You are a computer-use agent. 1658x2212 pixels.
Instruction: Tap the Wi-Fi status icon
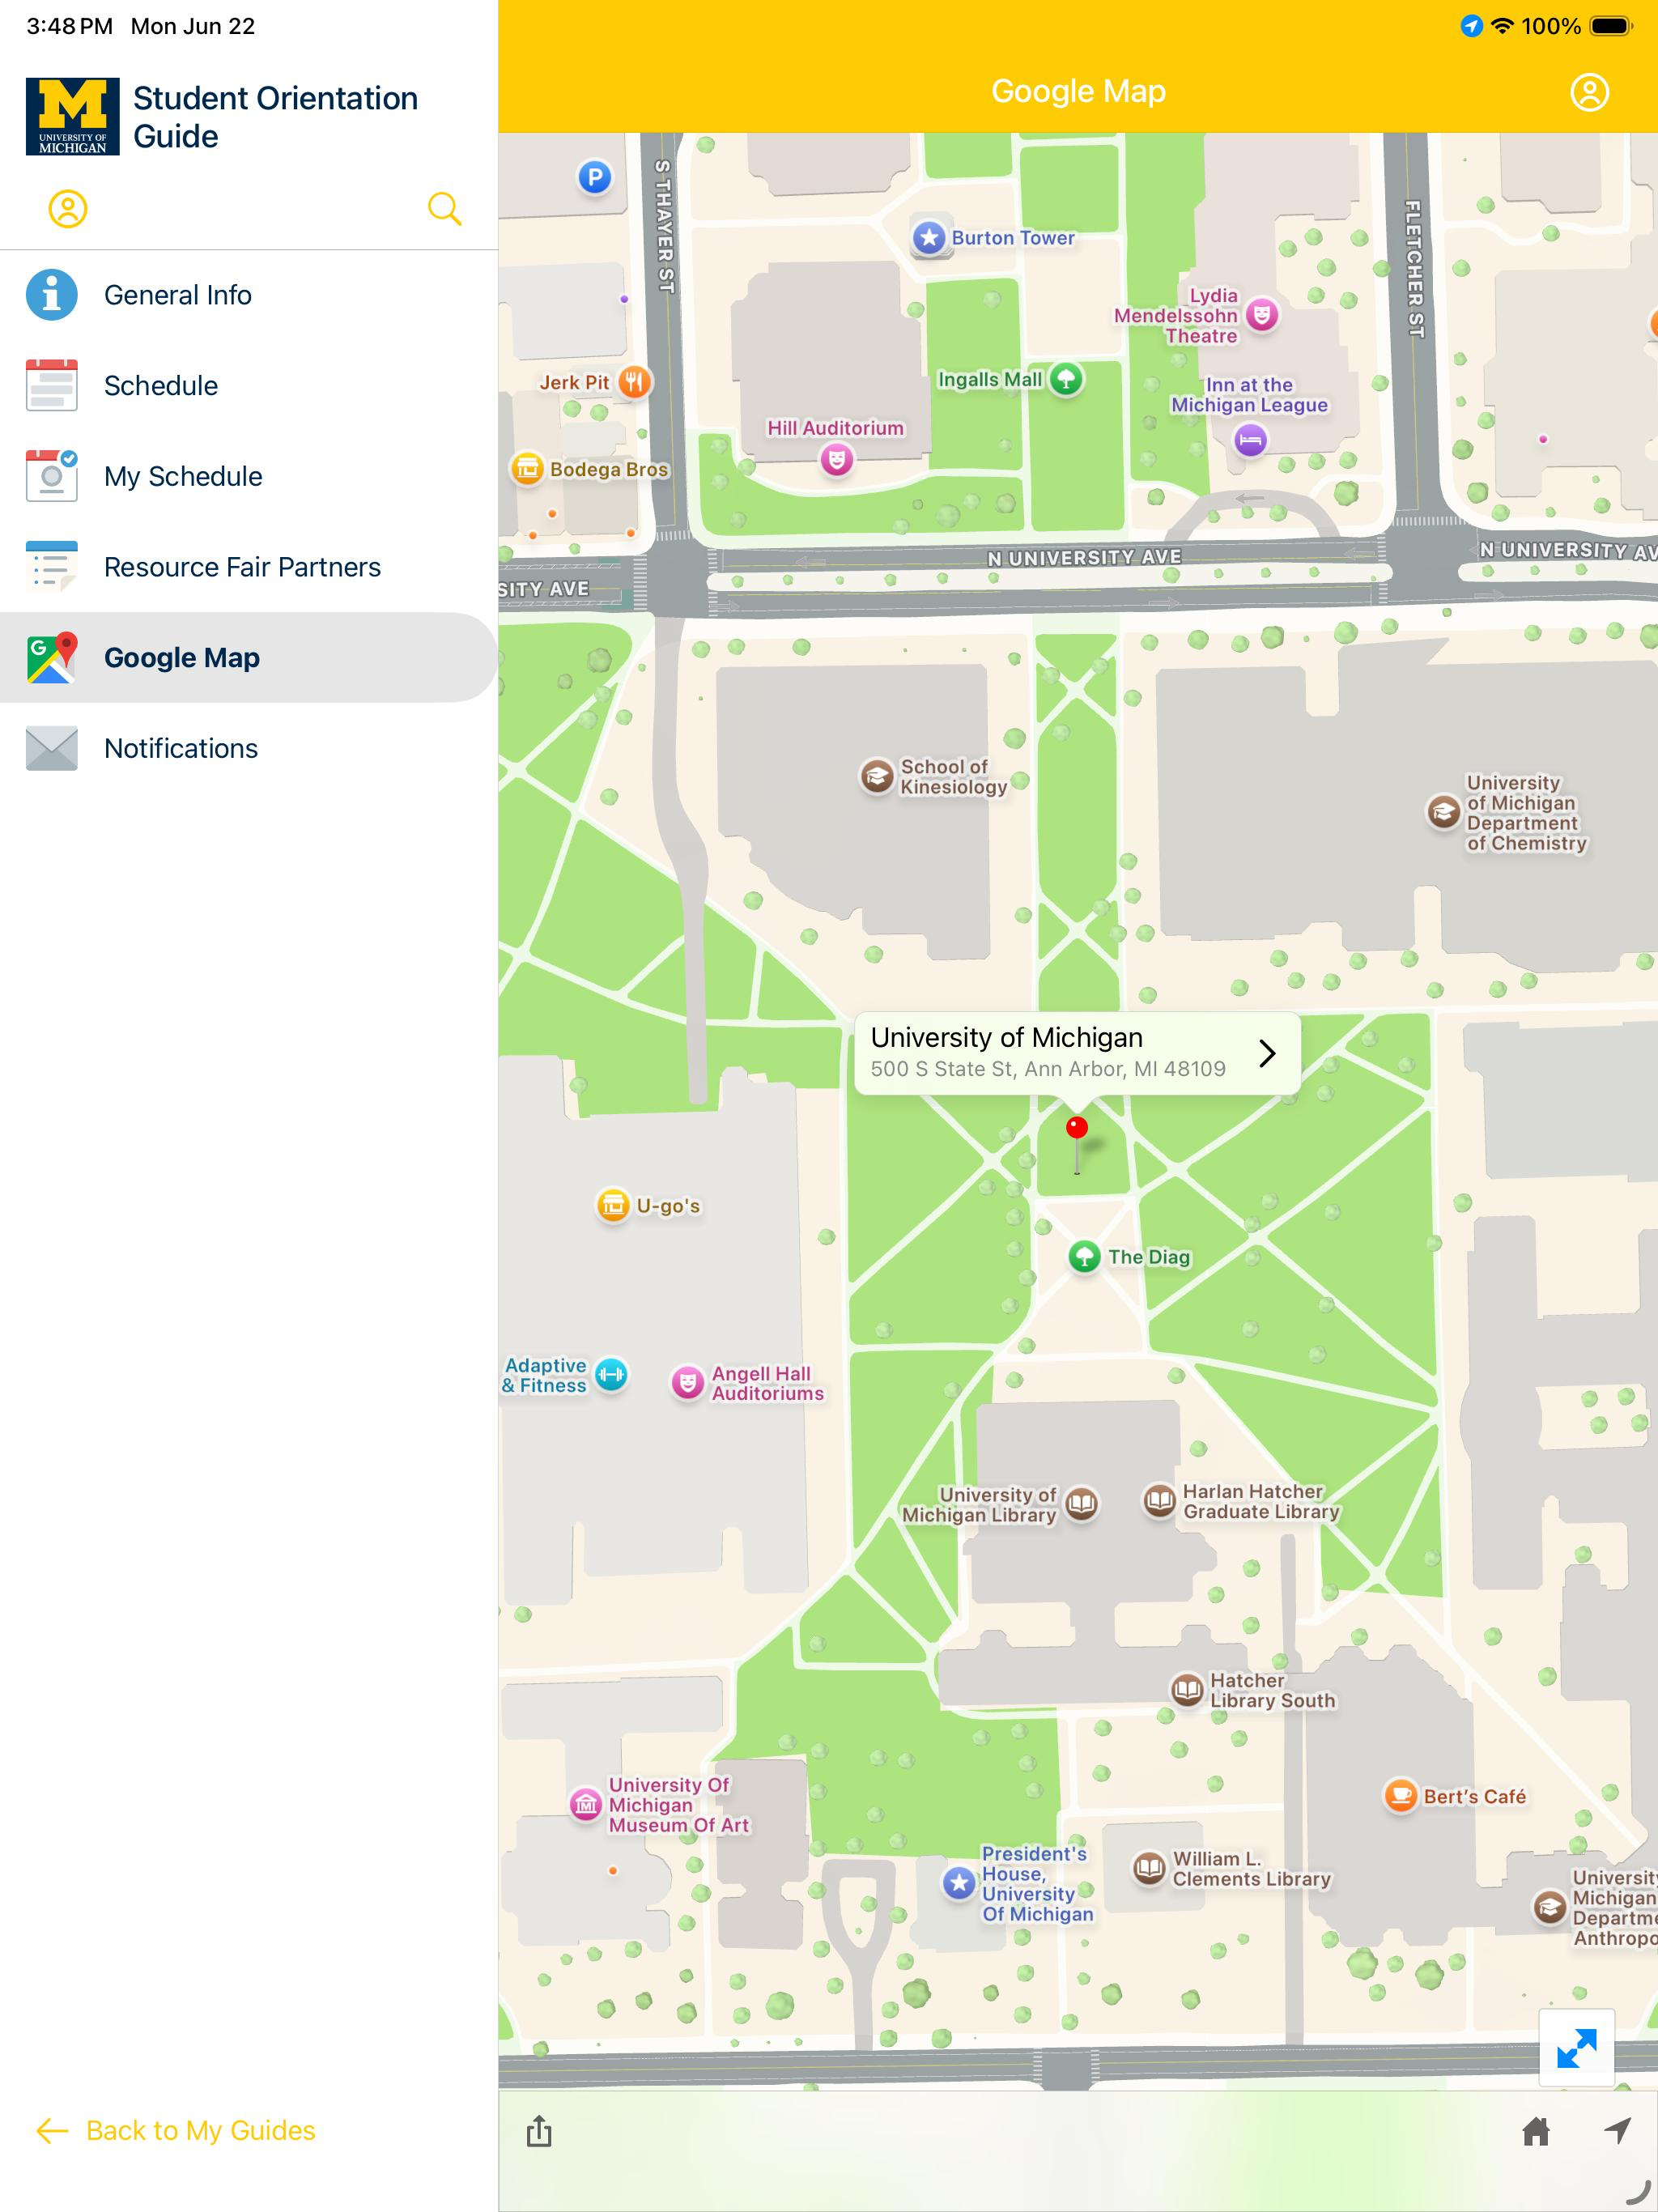tap(1502, 26)
